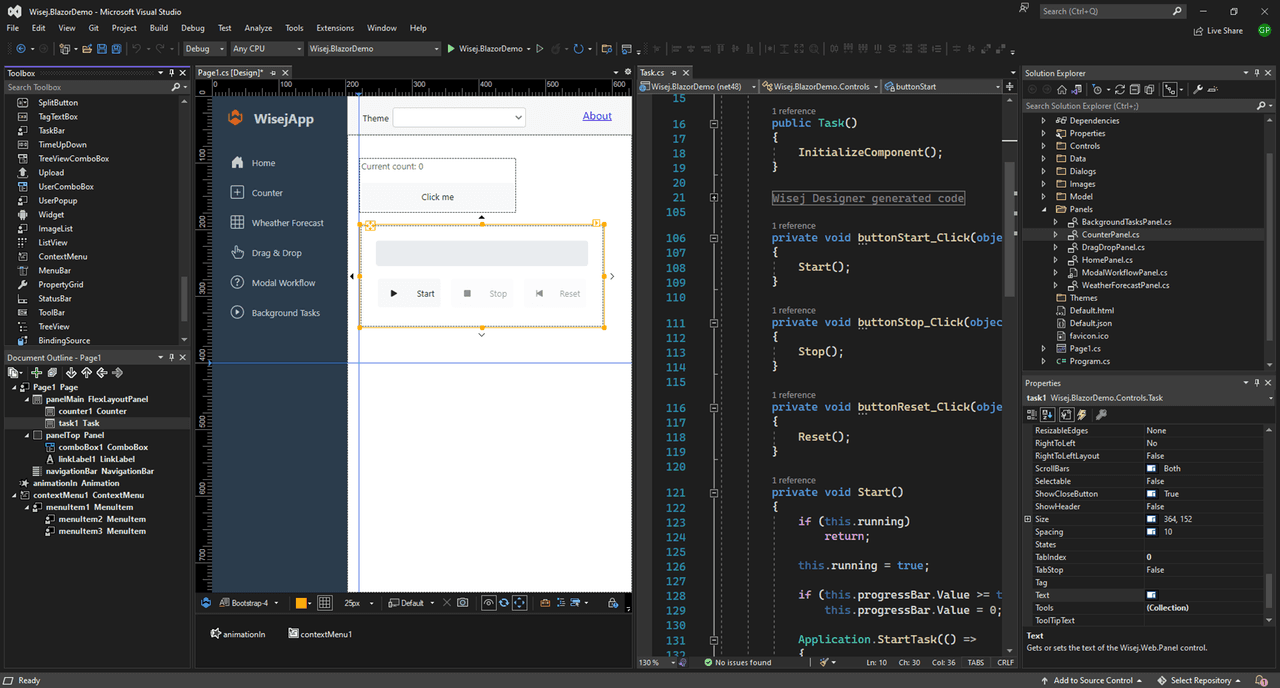Click the Home icon in WisejApp navigation

(237, 162)
